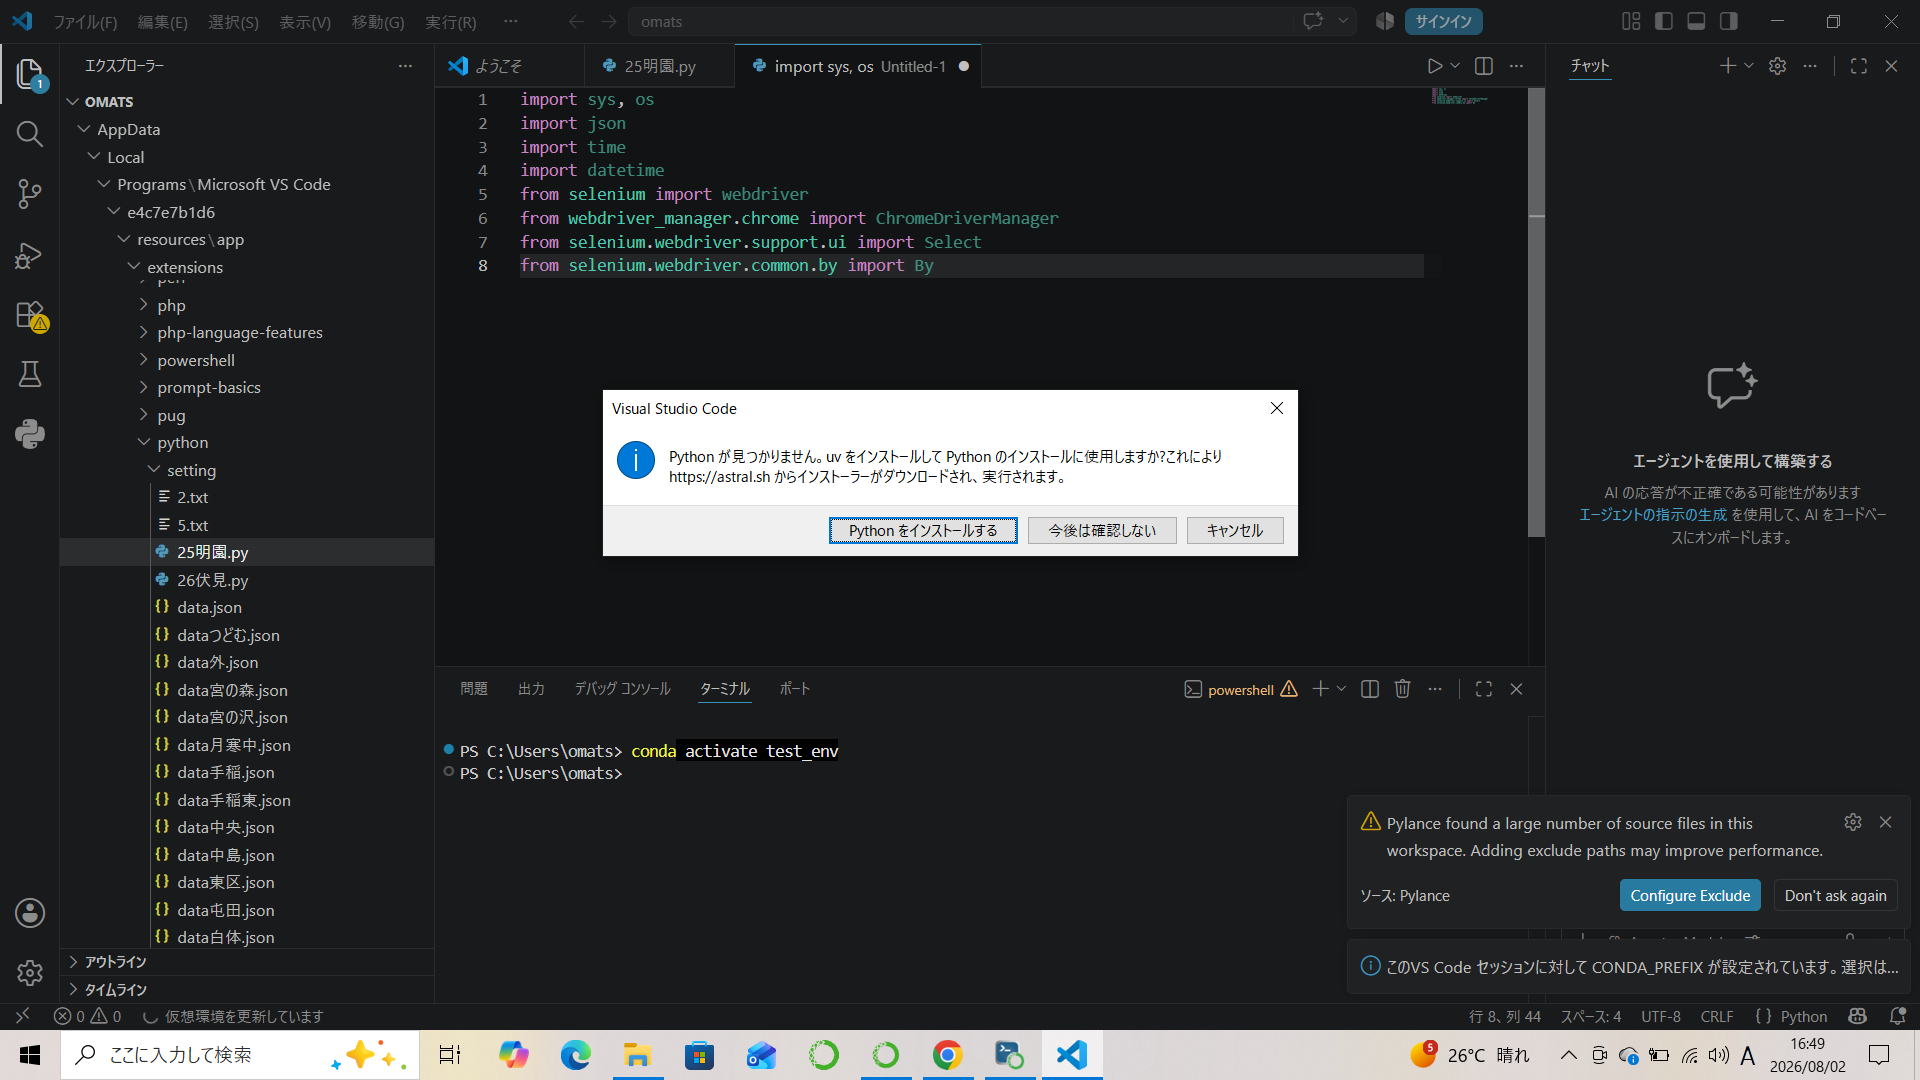Kill the terminal with the trash icon
The width and height of the screenshot is (1920, 1080).
click(x=1403, y=689)
